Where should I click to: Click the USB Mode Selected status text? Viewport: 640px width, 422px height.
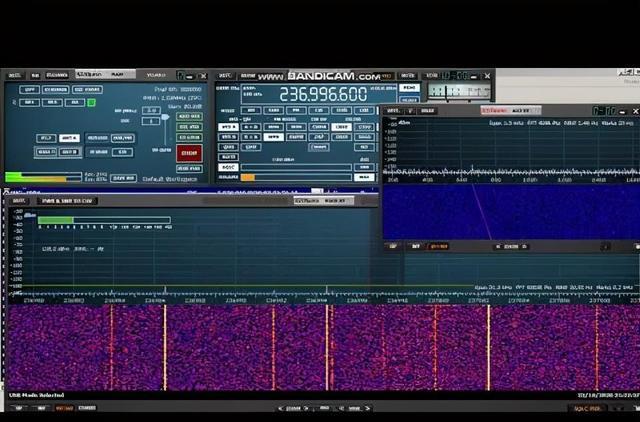[x=37, y=395]
